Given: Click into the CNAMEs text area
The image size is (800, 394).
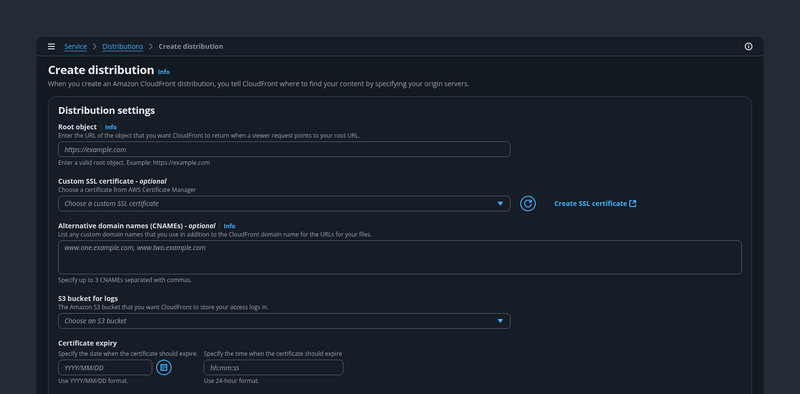Looking at the screenshot, I should coord(400,257).
